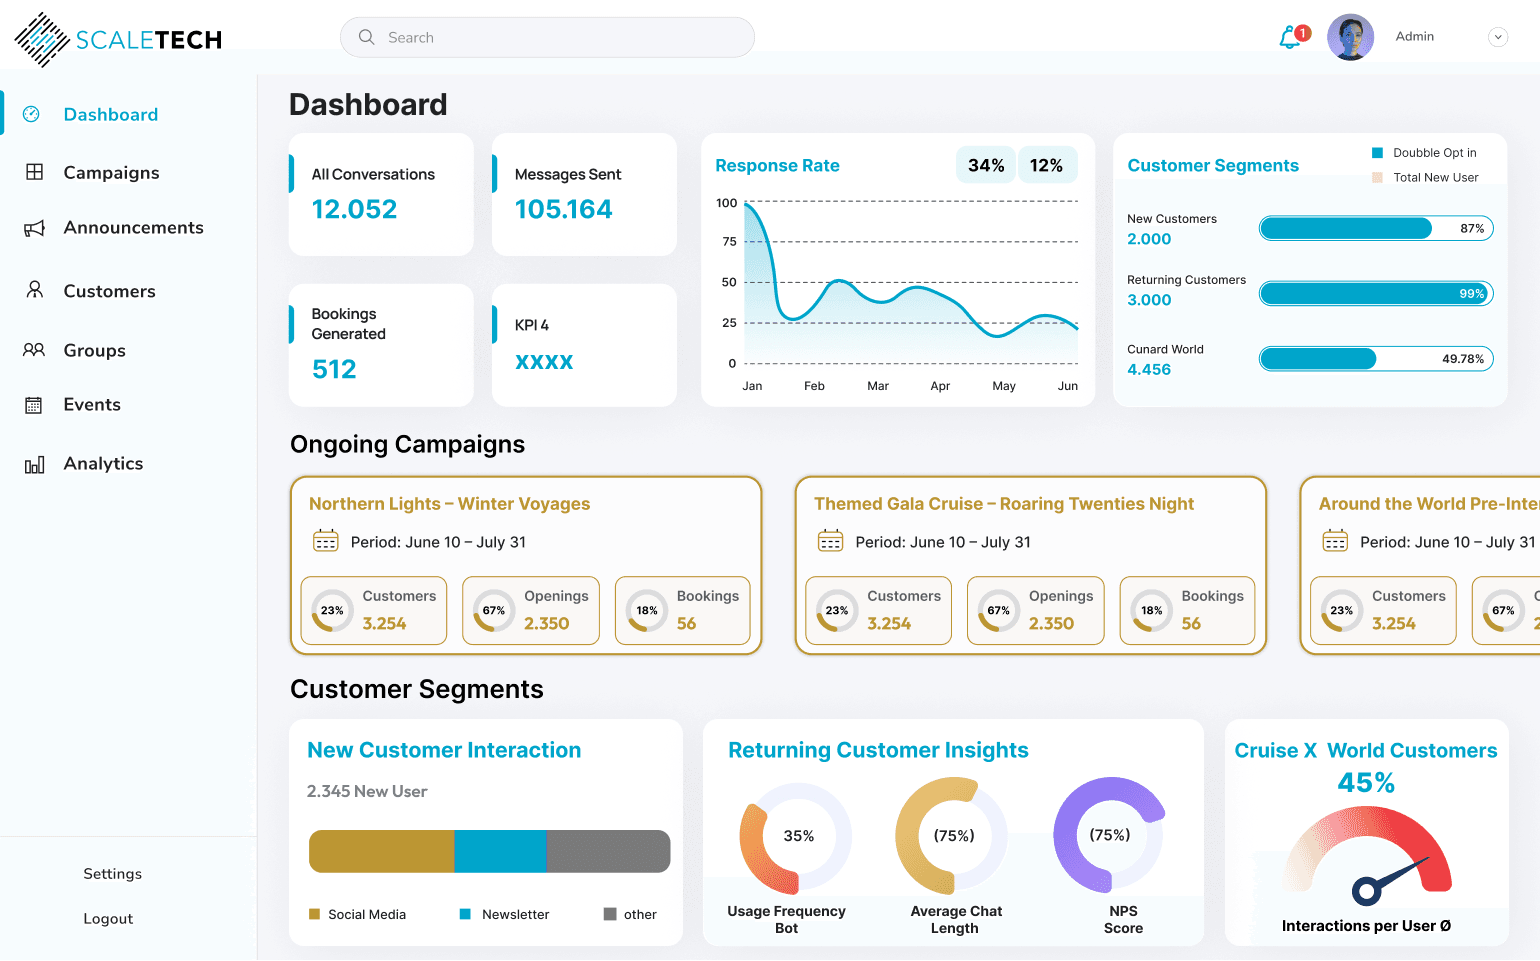Open KPI 4 card

pos(584,346)
